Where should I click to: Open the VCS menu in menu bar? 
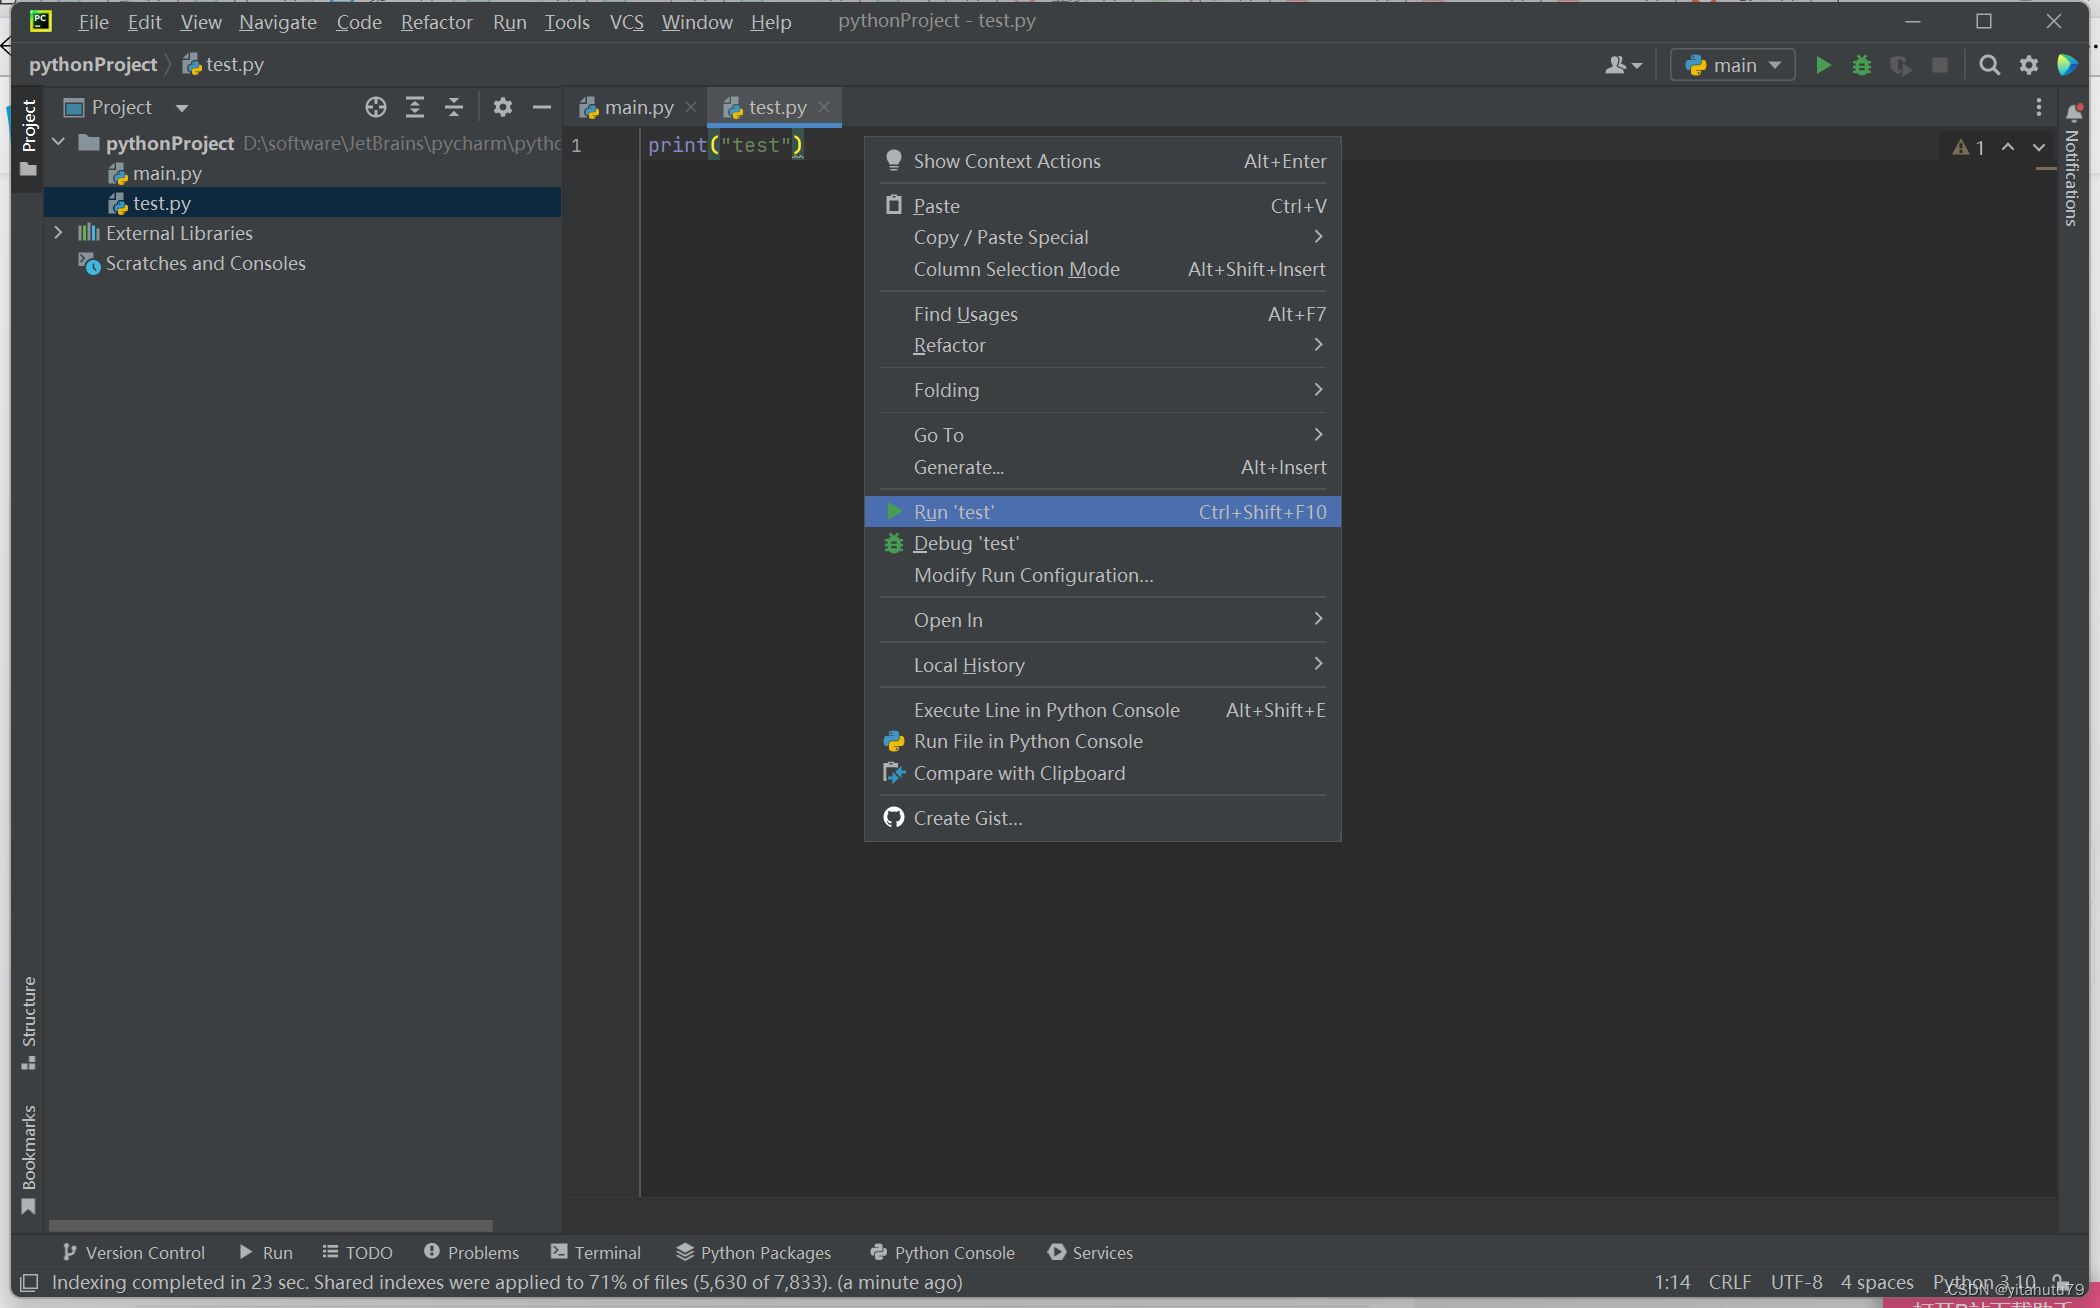click(x=627, y=22)
